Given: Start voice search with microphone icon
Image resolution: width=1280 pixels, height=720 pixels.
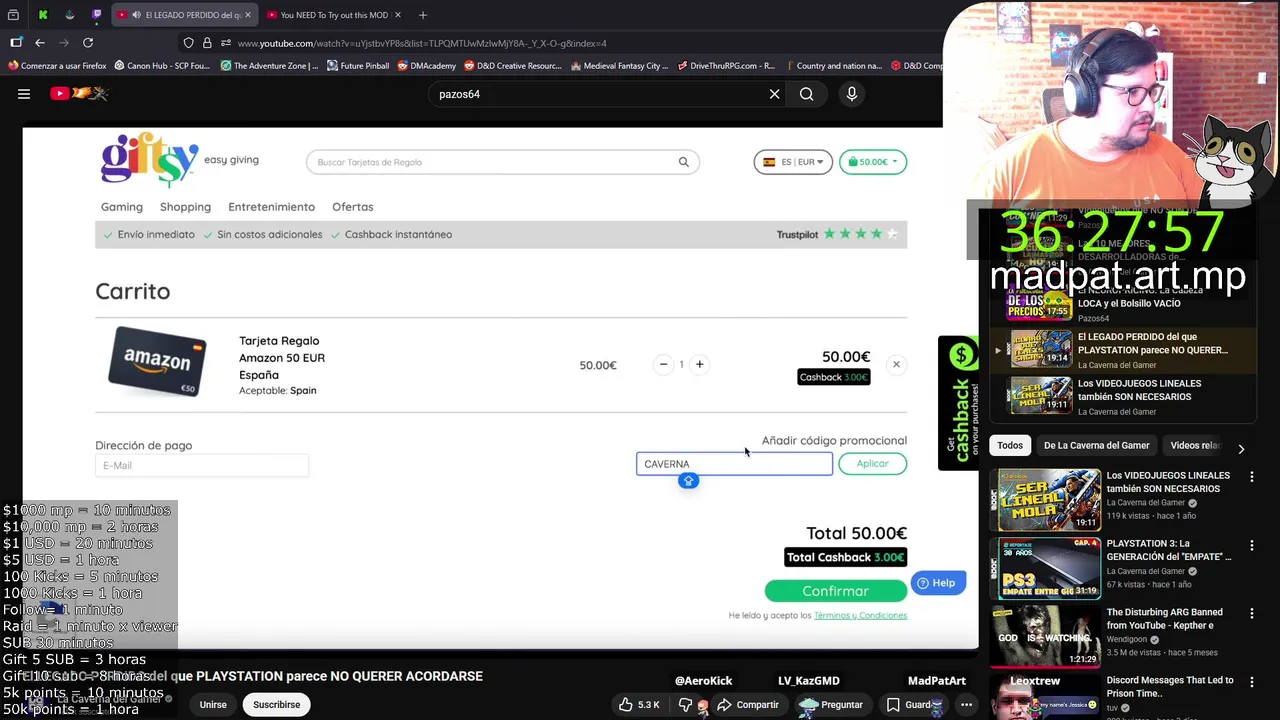Looking at the screenshot, I should point(852,94).
